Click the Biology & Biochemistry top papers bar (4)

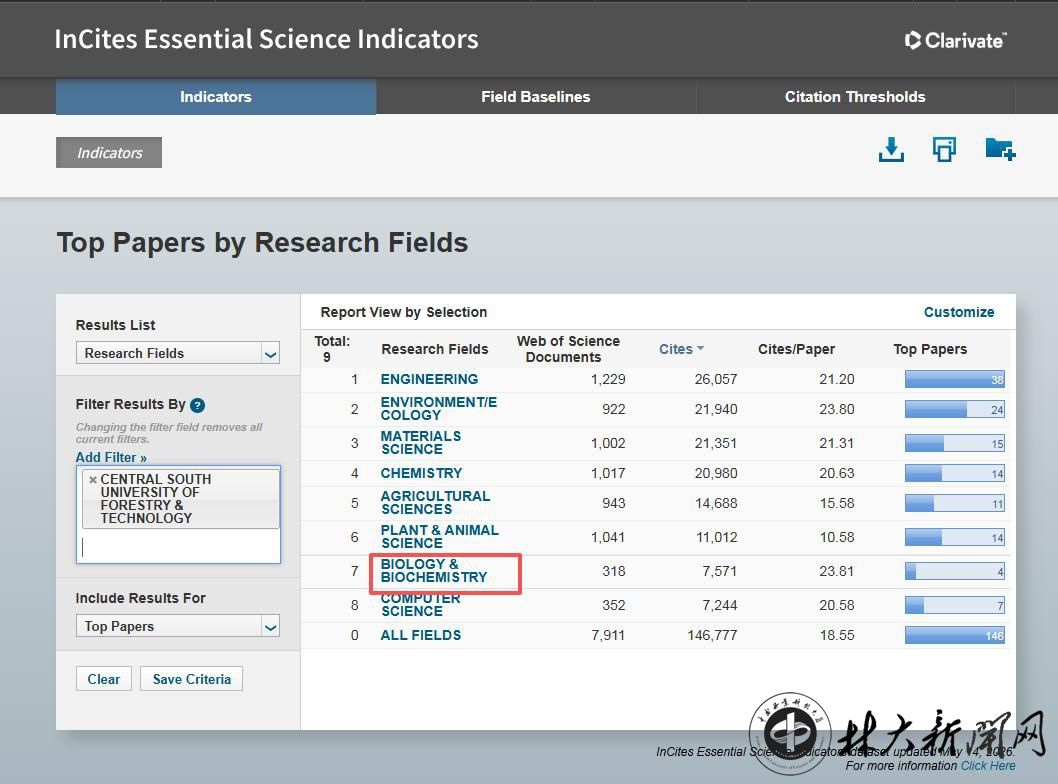point(955,571)
